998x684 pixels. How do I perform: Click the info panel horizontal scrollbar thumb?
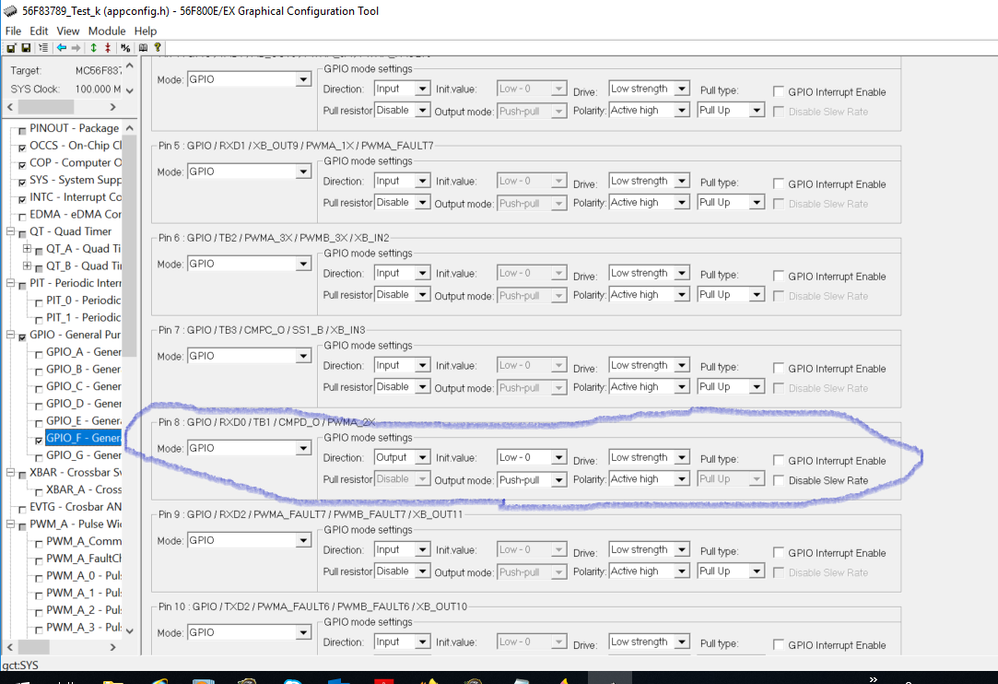tap(45, 107)
